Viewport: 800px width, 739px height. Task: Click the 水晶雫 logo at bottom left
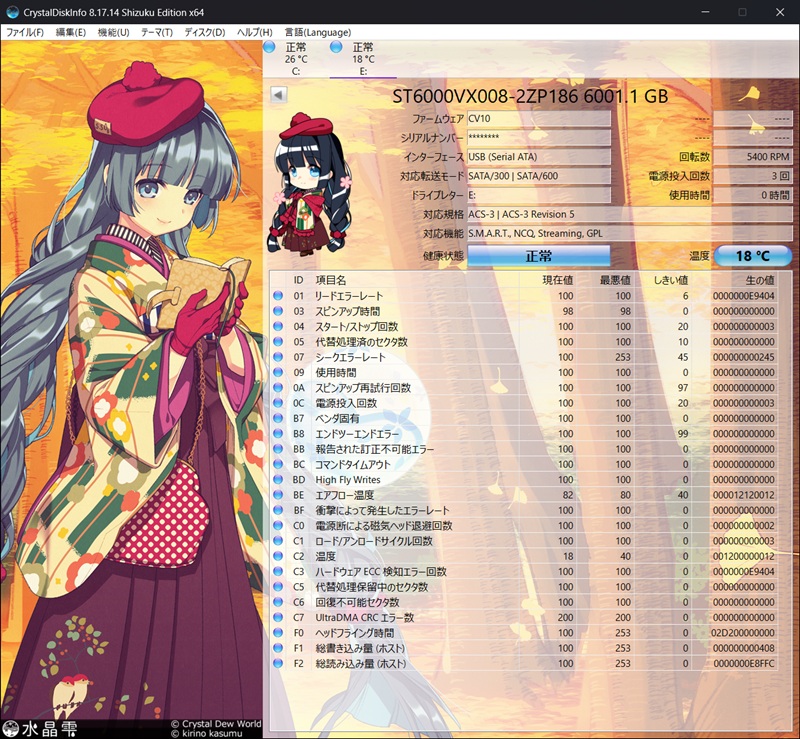point(40,728)
